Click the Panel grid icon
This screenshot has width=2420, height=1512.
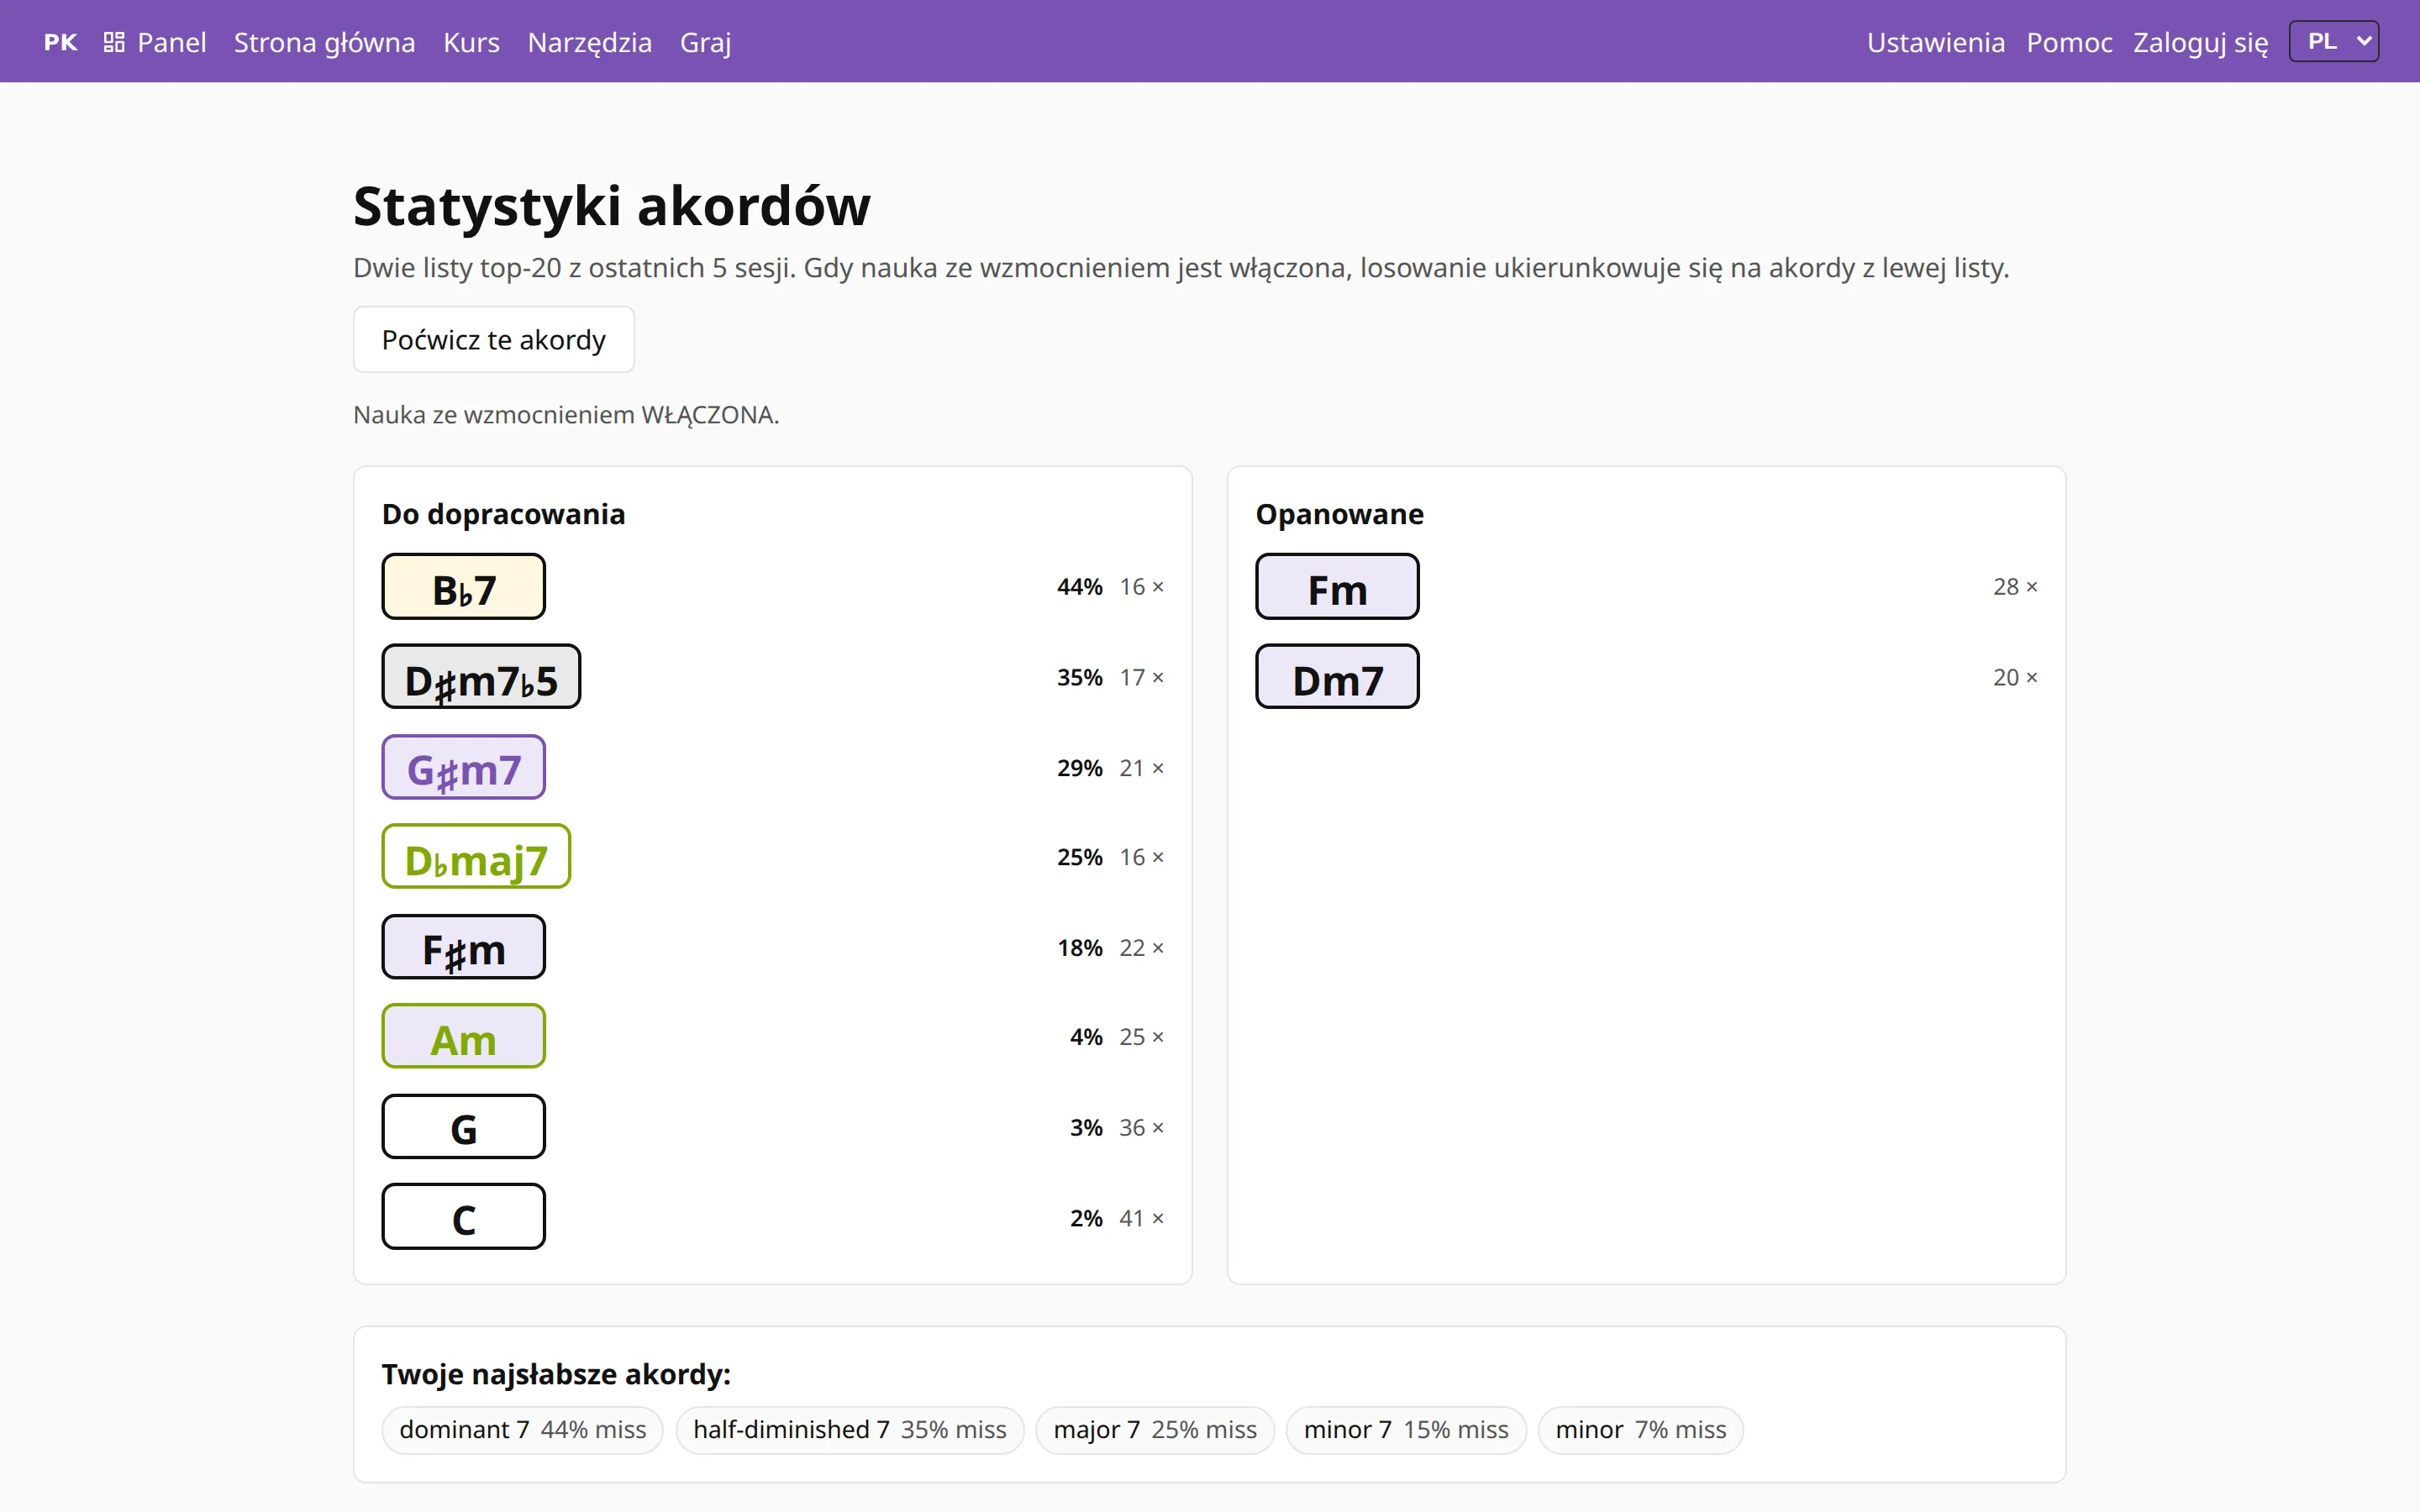[x=114, y=42]
